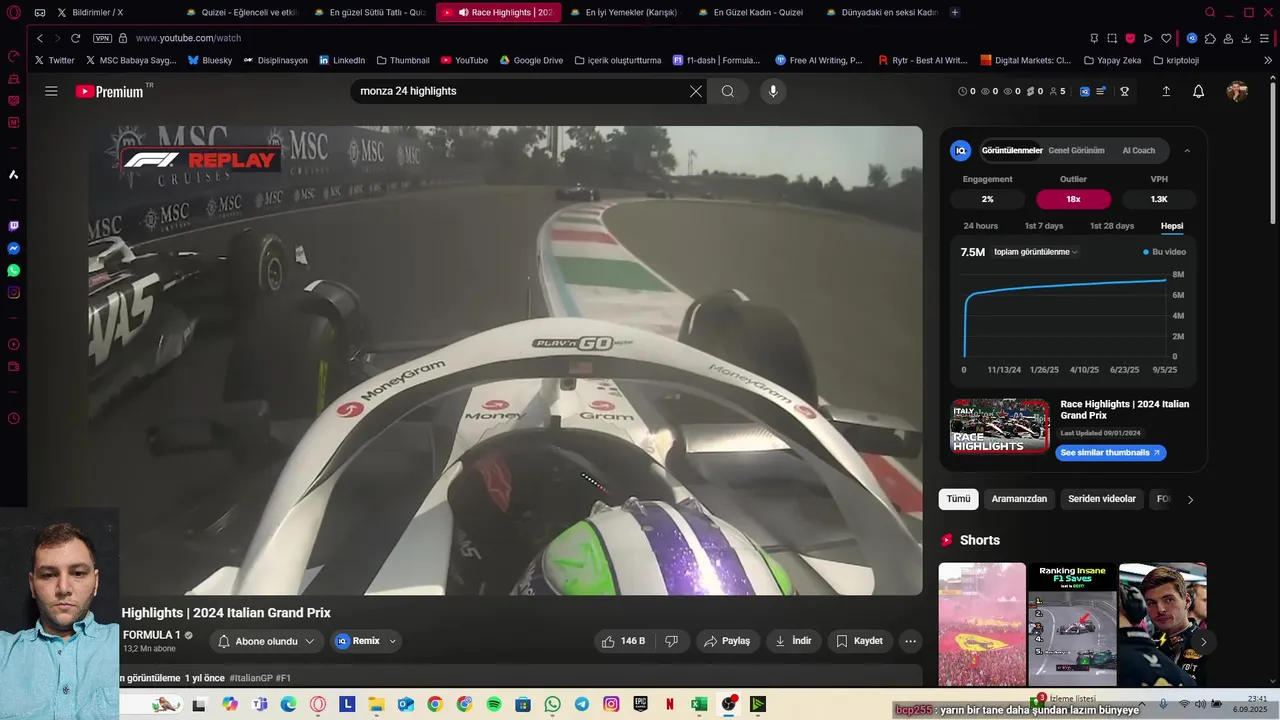
Task: Switch to Genel Görünüm tab
Action: coord(1076,151)
